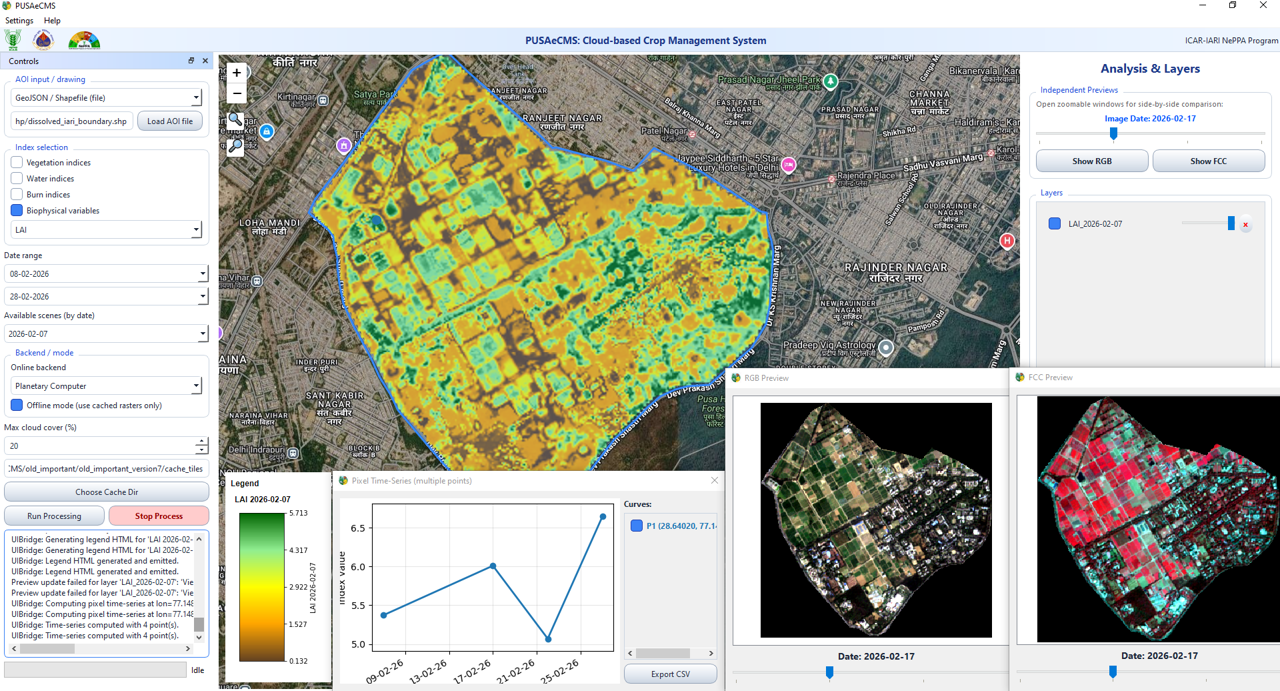Open the GeoJSON / Shapefile AOI dropdown
1280x691 pixels.
pos(106,98)
